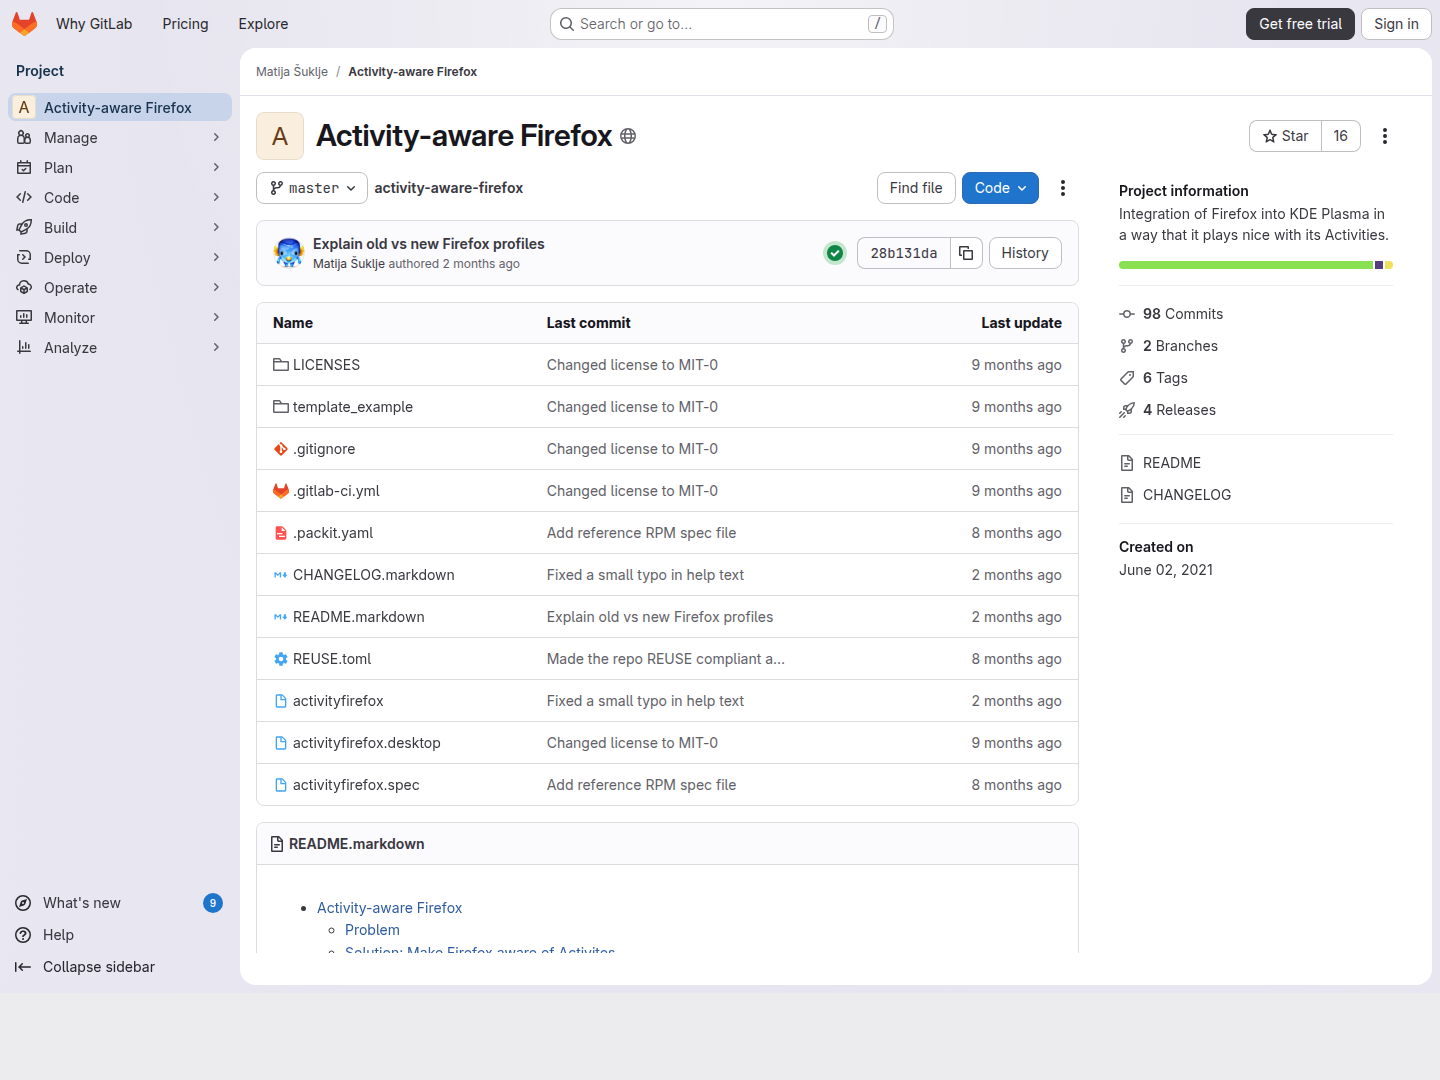View the passed pipeline status icon
This screenshot has height=1080, width=1440.
(835, 253)
